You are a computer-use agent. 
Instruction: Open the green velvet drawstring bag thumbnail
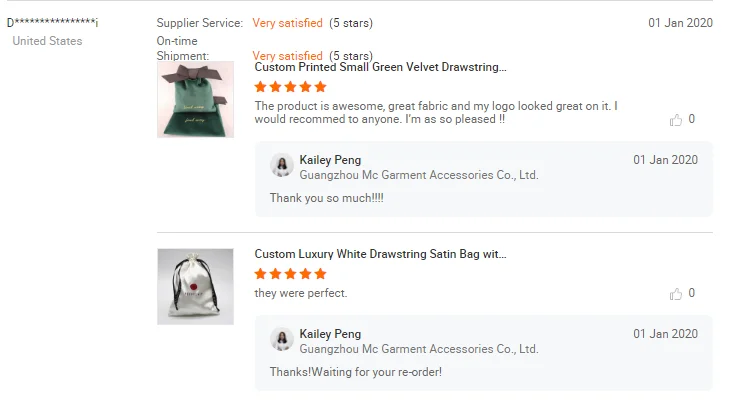click(195, 100)
